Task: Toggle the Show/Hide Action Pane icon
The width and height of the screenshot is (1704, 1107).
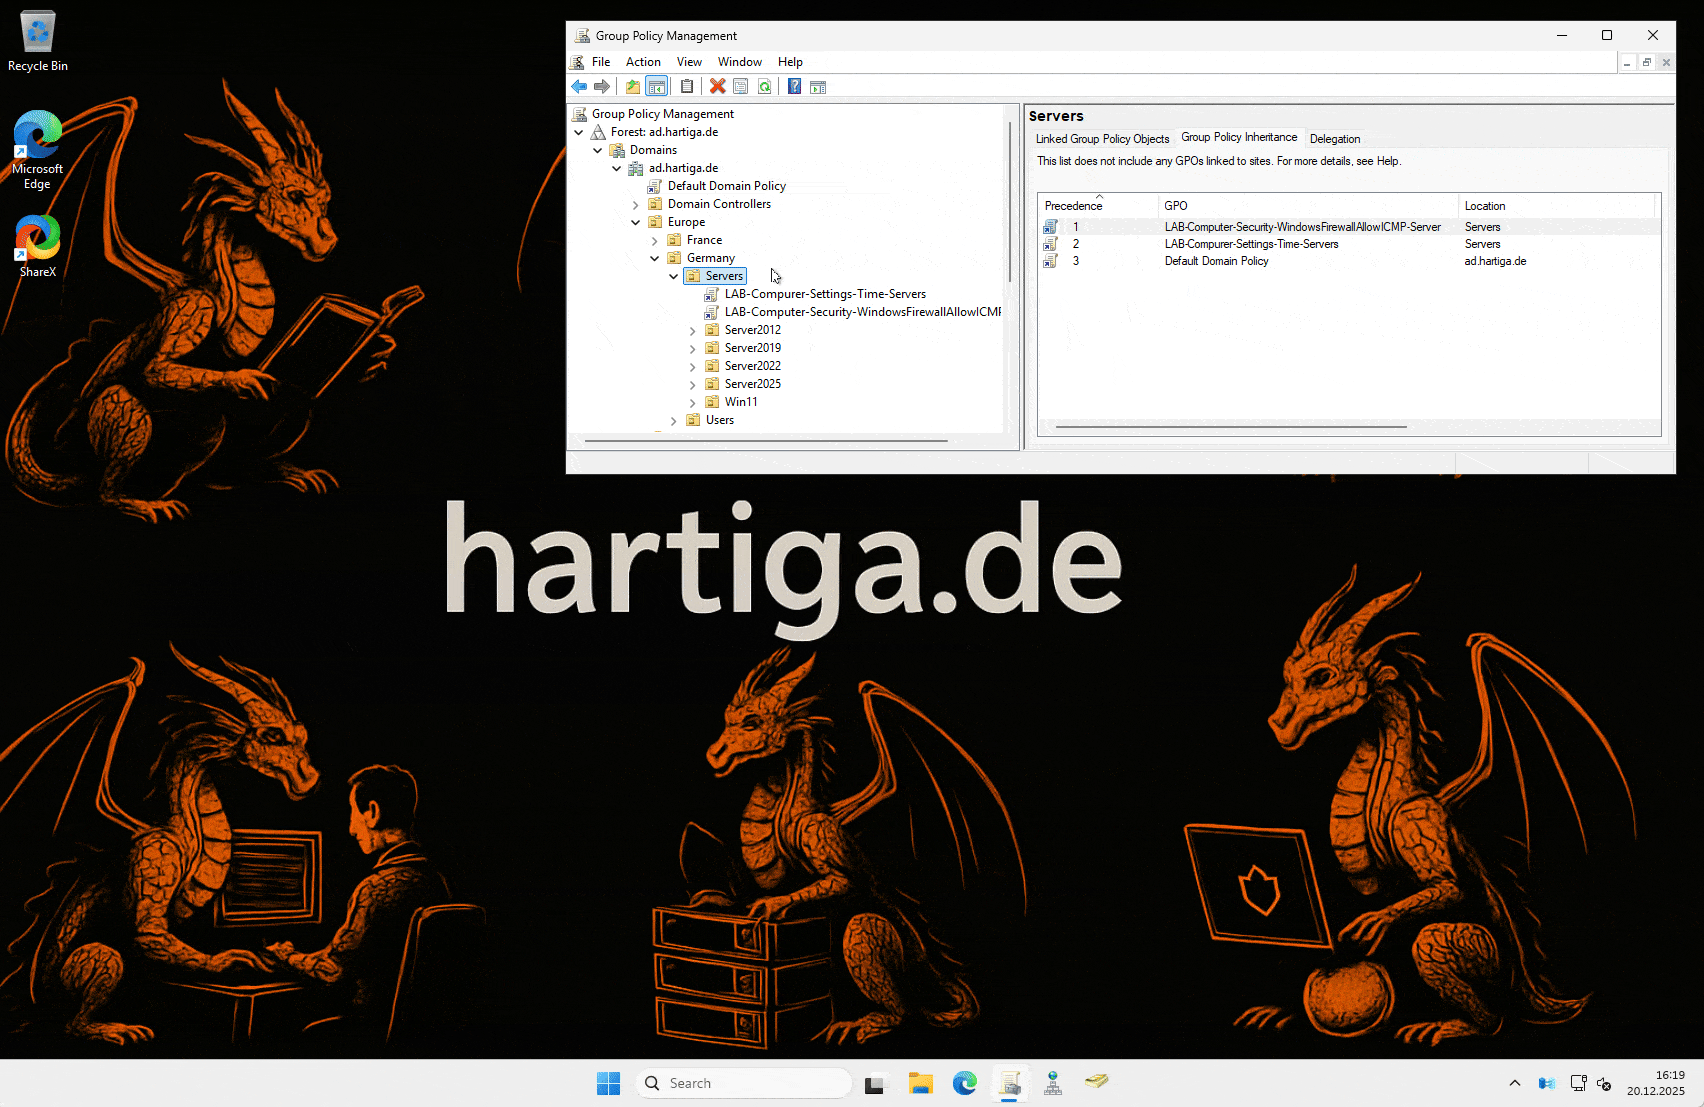Action: (818, 87)
